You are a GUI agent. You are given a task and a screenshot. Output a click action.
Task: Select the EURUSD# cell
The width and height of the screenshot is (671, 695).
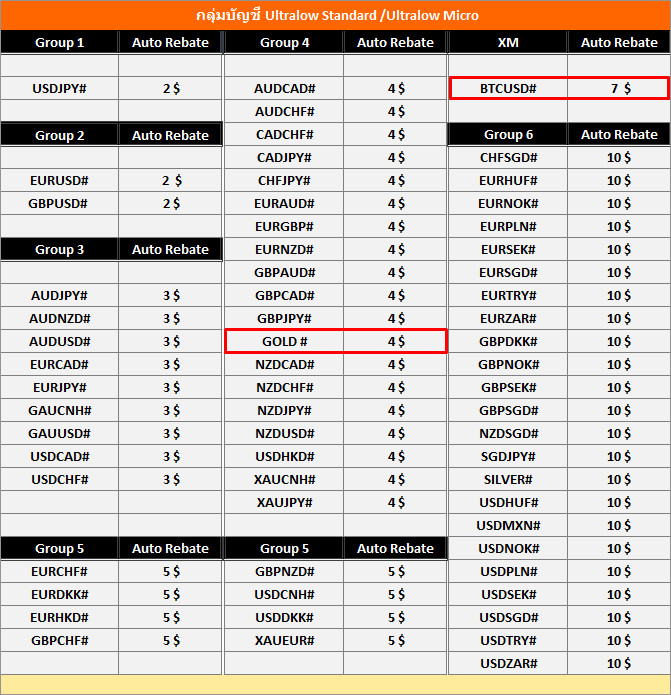point(60,180)
